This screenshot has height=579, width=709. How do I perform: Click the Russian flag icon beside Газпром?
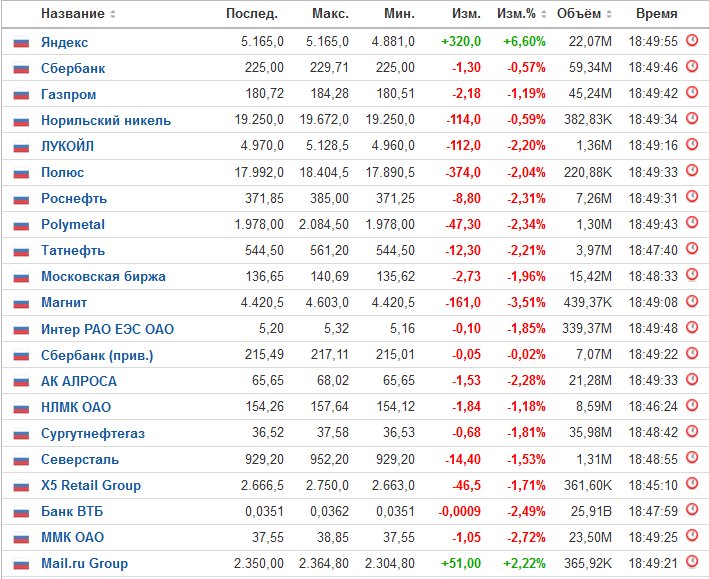pos(21,95)
